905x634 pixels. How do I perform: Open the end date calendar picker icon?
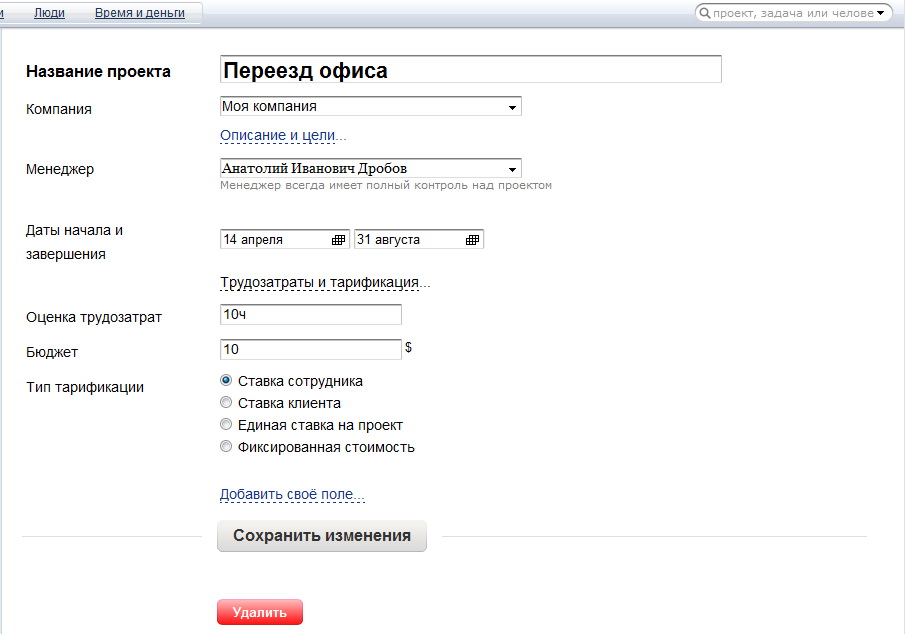coord(472,240)
